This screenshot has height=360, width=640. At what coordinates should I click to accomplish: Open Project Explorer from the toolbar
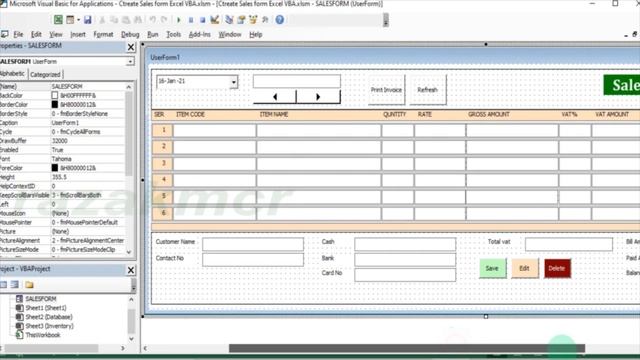pos(229,20)
